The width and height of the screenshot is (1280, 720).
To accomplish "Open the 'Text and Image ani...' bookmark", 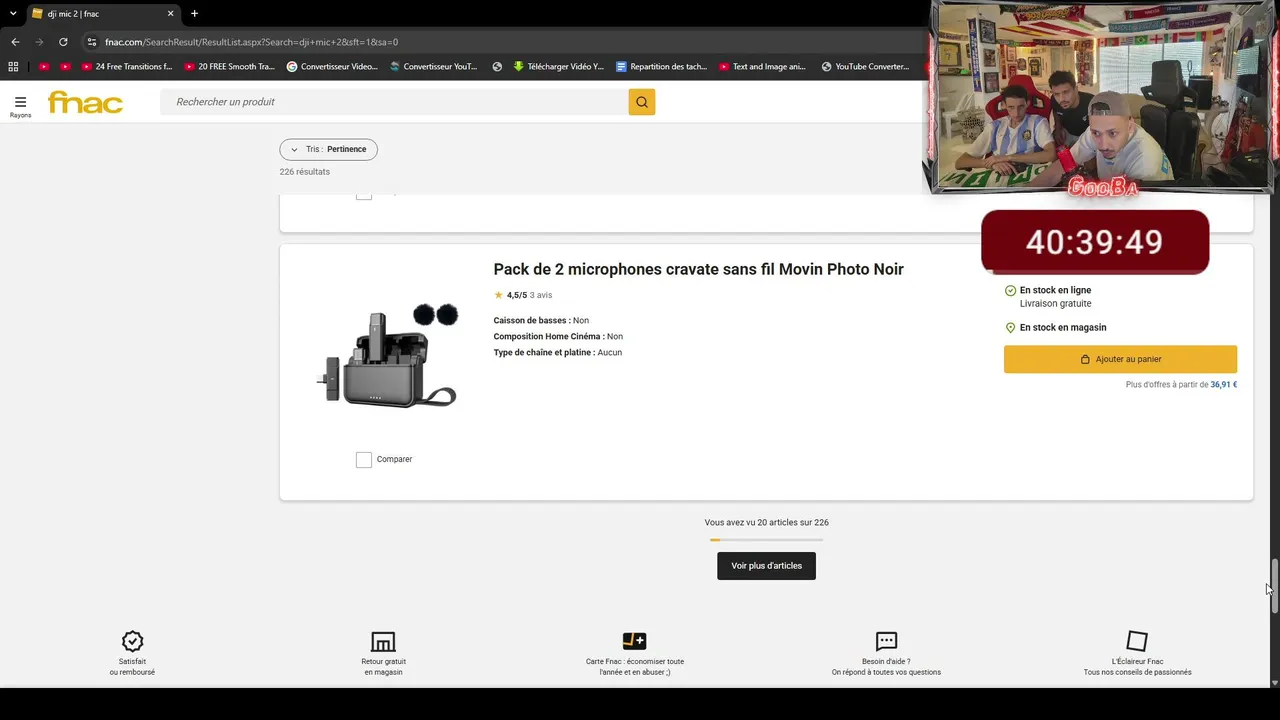I will 763,67.
